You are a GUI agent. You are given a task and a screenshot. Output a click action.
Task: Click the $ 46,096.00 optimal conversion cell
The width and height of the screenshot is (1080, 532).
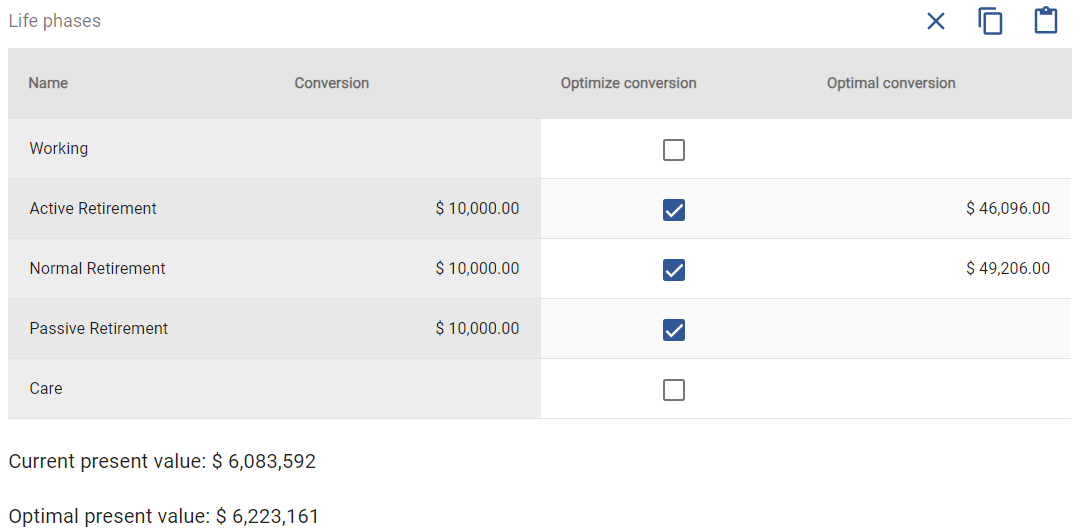click(x=1008, y=209)
